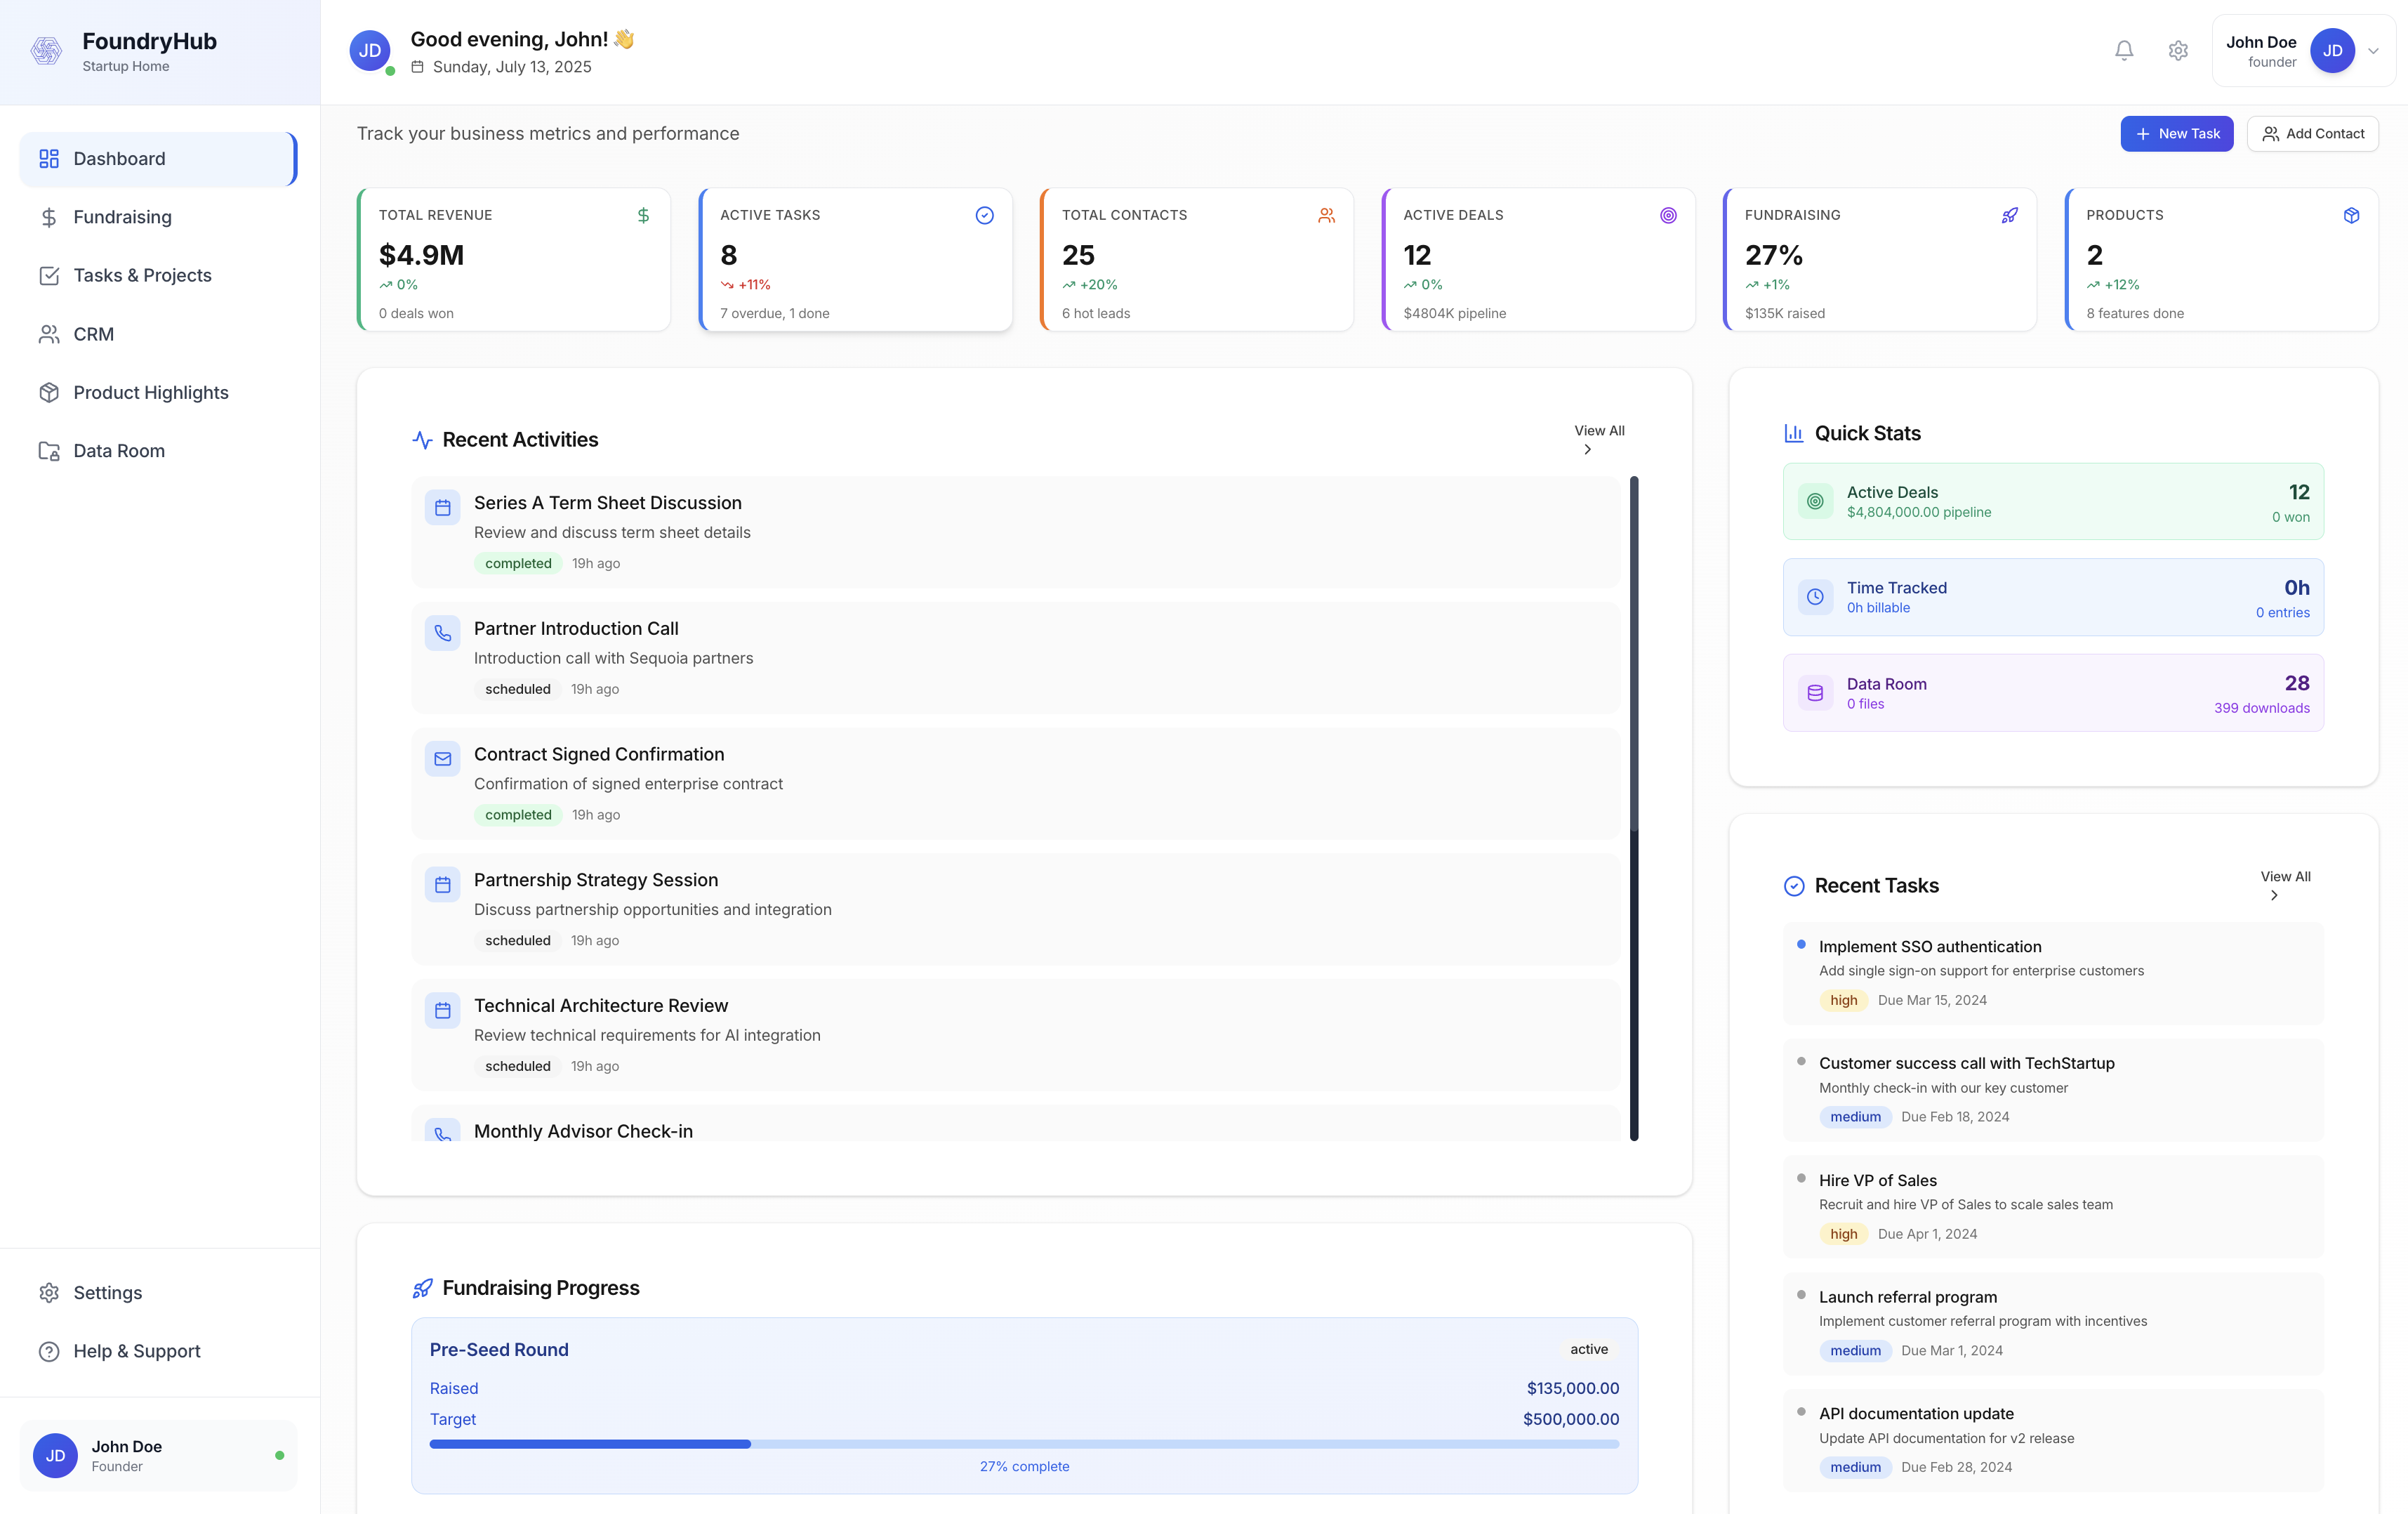Screen dimensions: 2408x1514
Task: Click the dollar icon on Total Revenue card
Action: [x=643, y=215]
